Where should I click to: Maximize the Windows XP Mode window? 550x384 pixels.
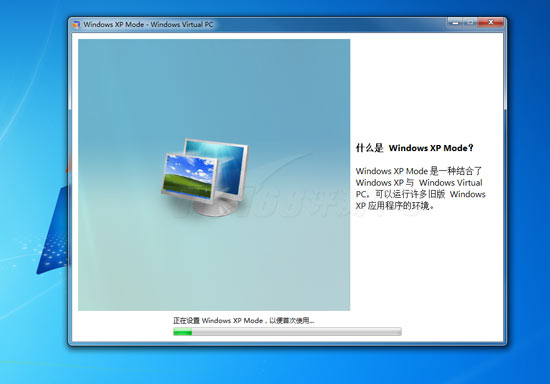click(x=470, y=22)
